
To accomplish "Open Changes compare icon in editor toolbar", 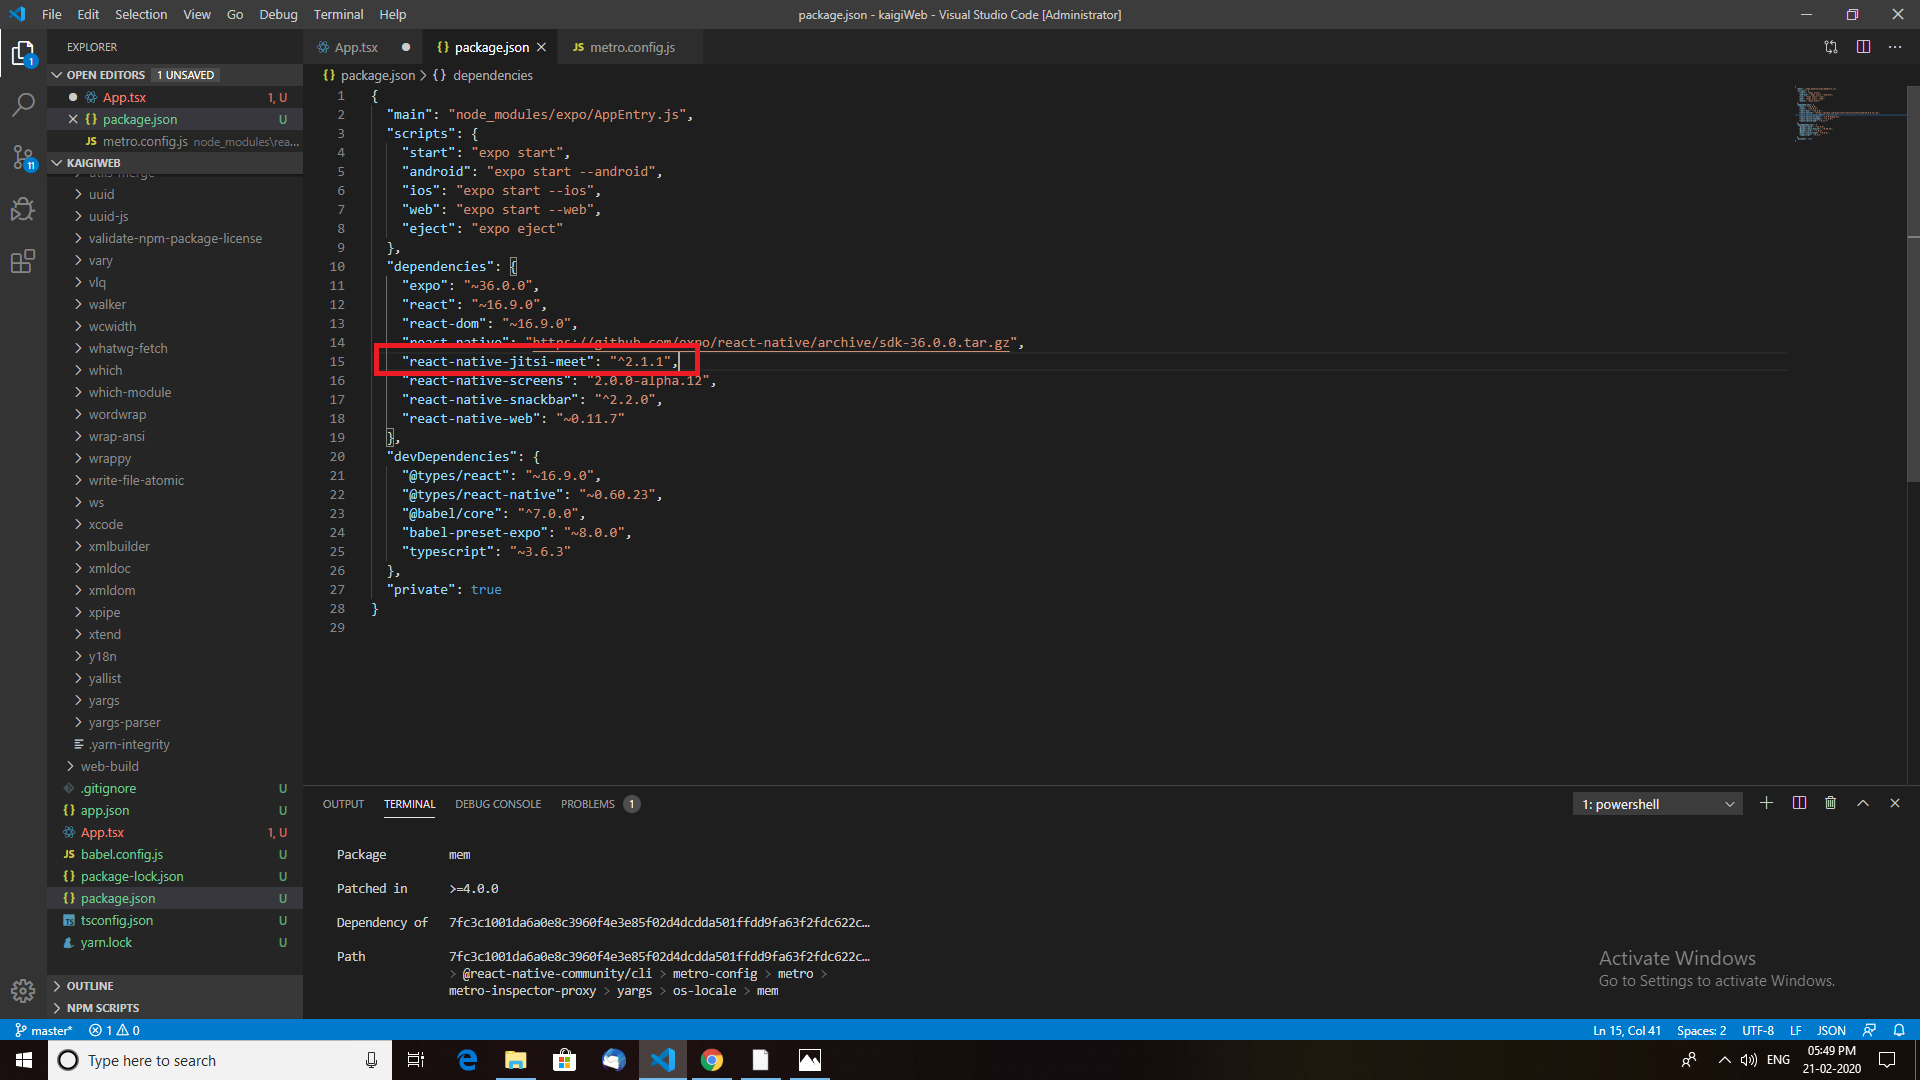I will (1830, 47).
